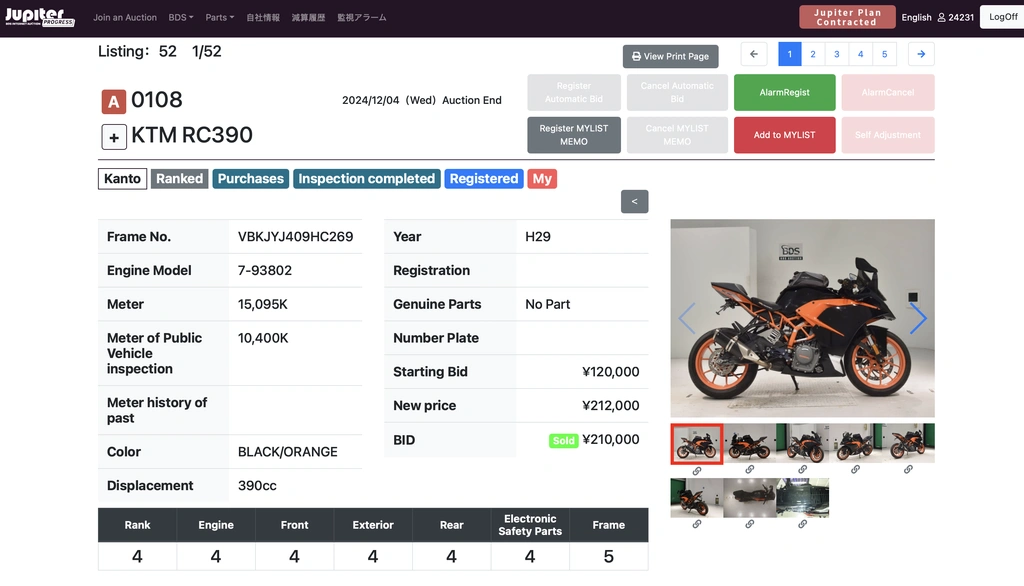Go to page 4
Viewport: 1024px width, 586px height.
(861, 54)
